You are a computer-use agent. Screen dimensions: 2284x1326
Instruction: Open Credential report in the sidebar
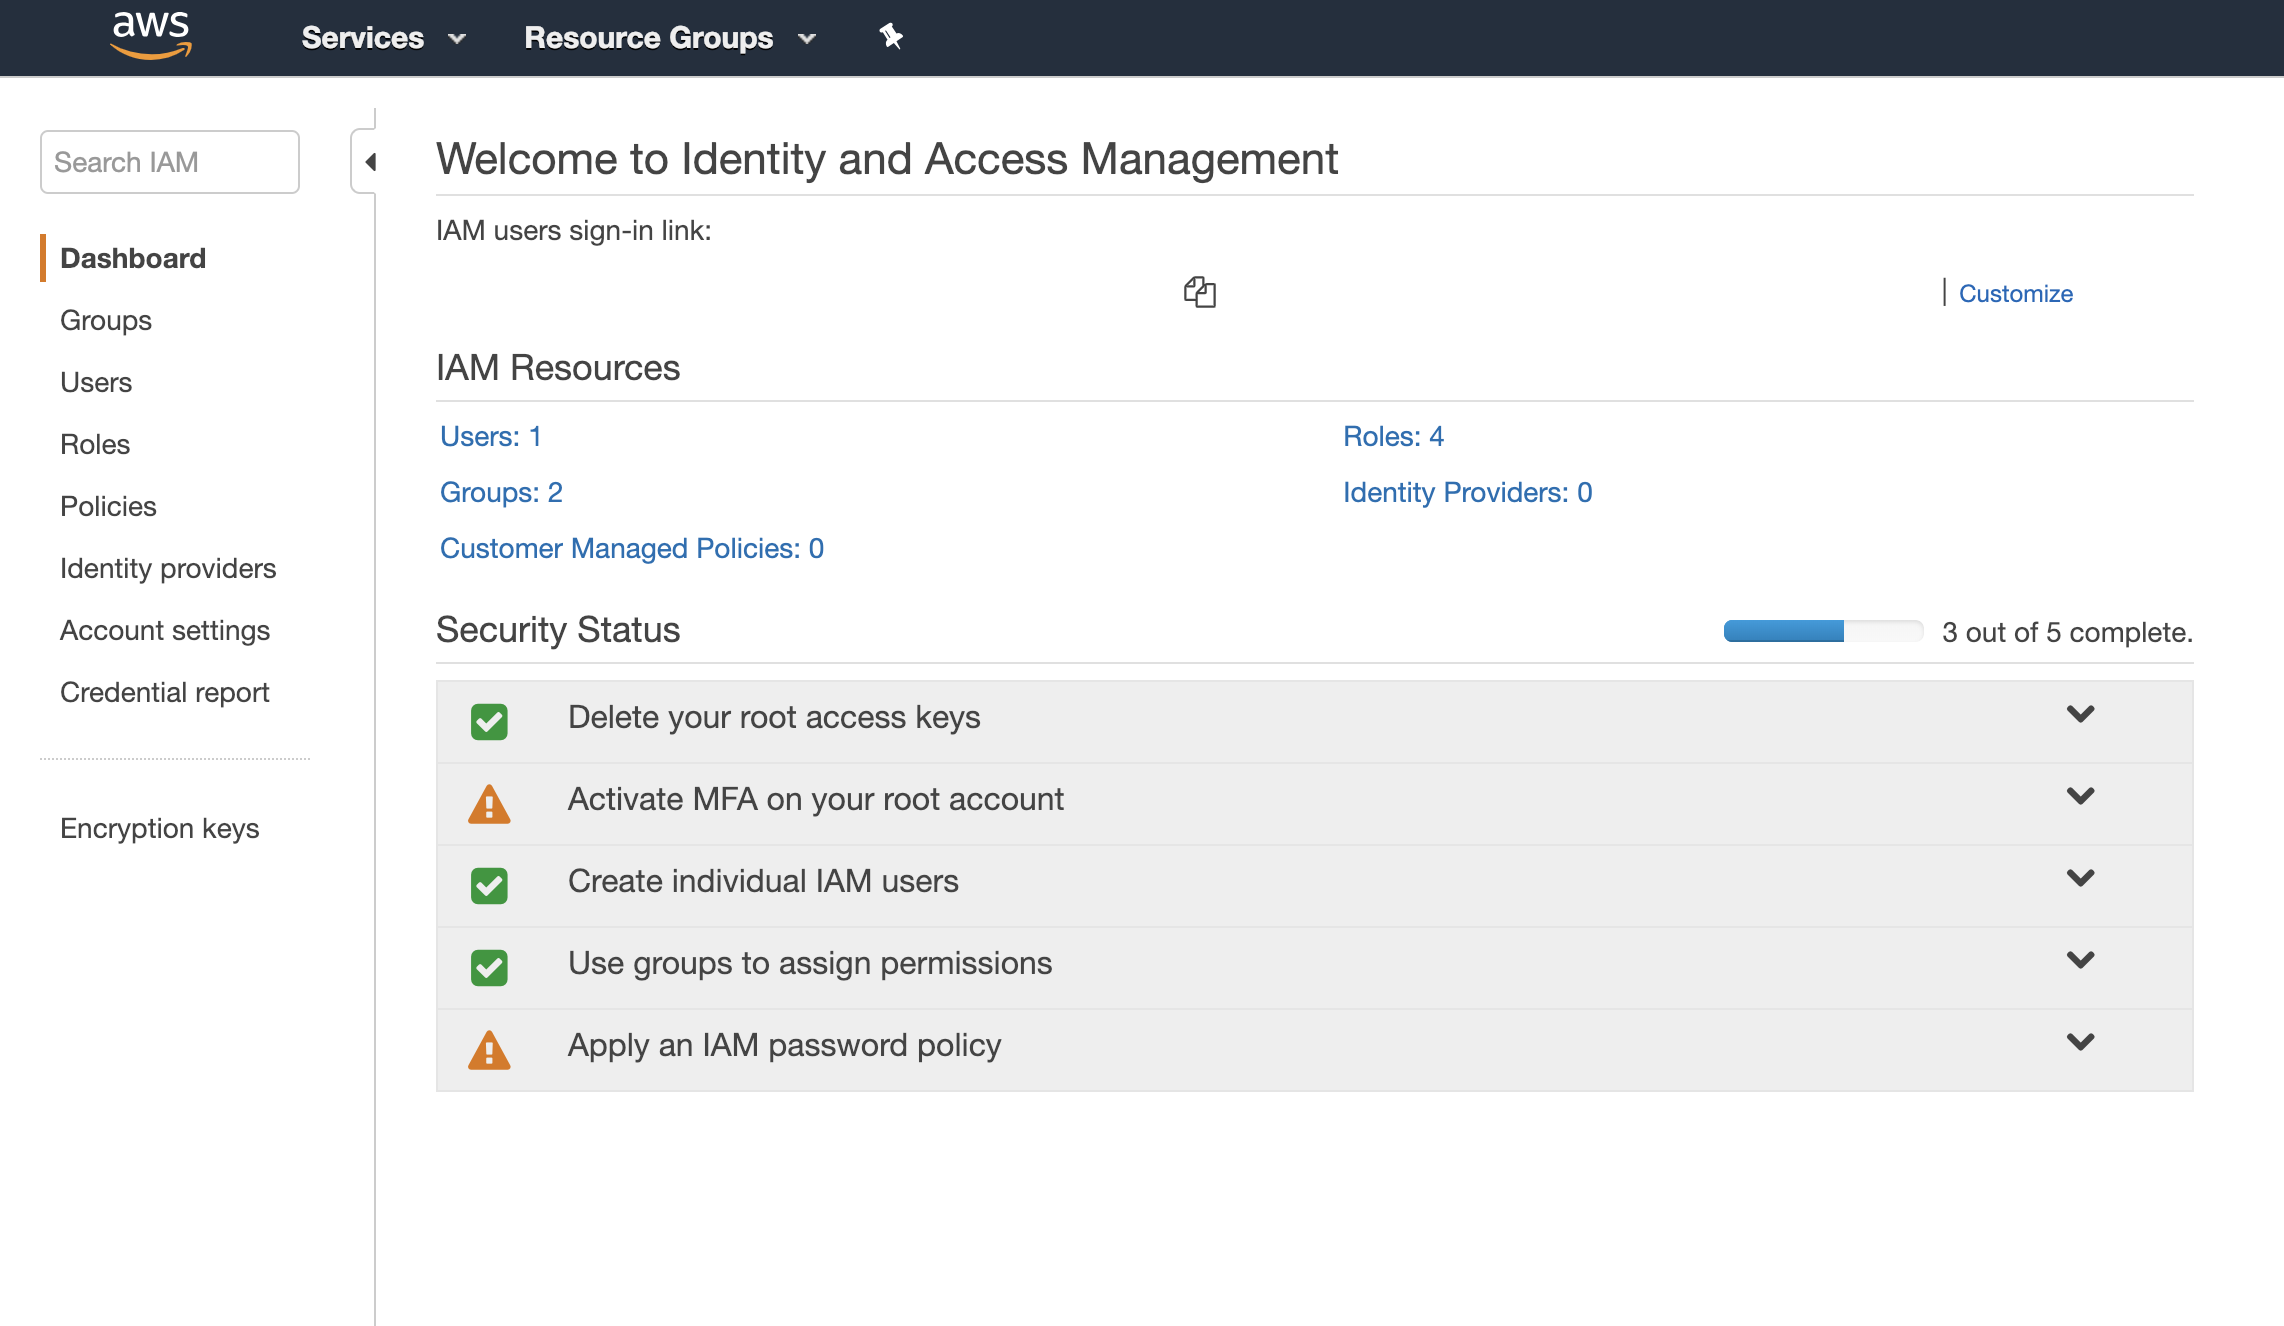tap(165, 692)
